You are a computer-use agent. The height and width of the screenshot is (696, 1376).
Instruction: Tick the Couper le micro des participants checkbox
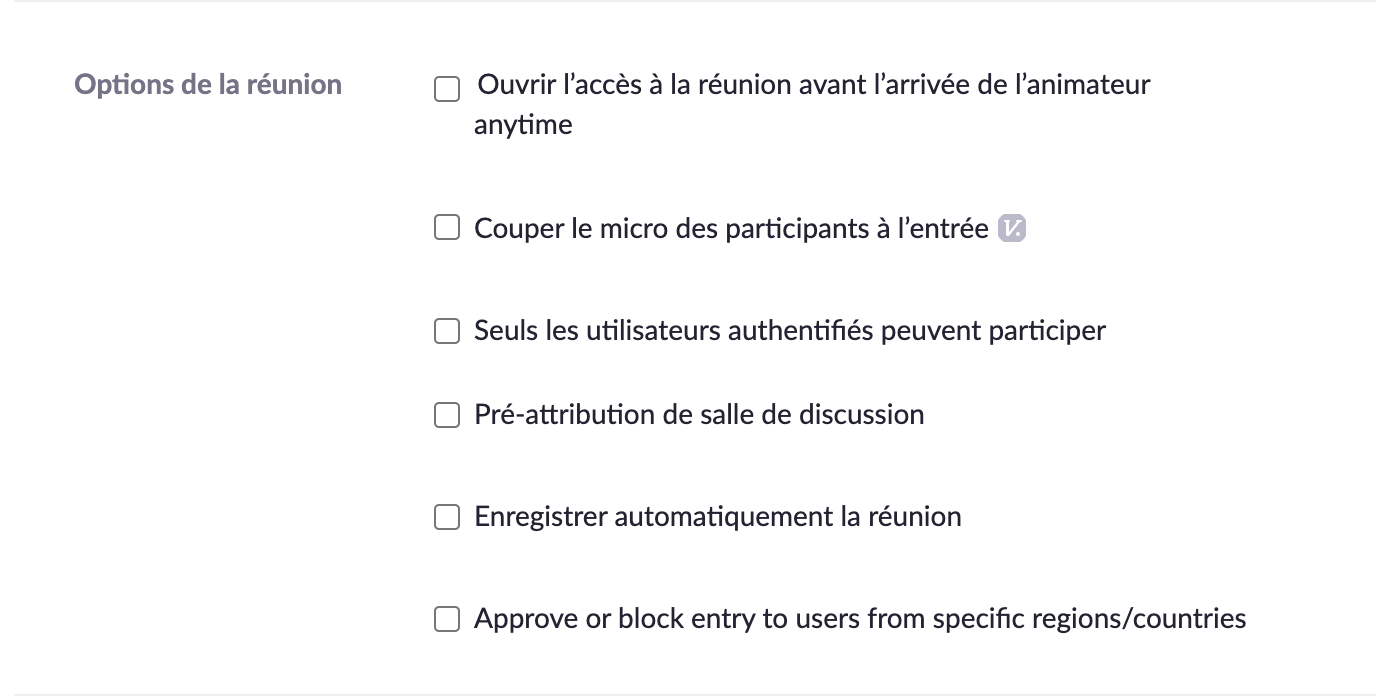(446, 228)
